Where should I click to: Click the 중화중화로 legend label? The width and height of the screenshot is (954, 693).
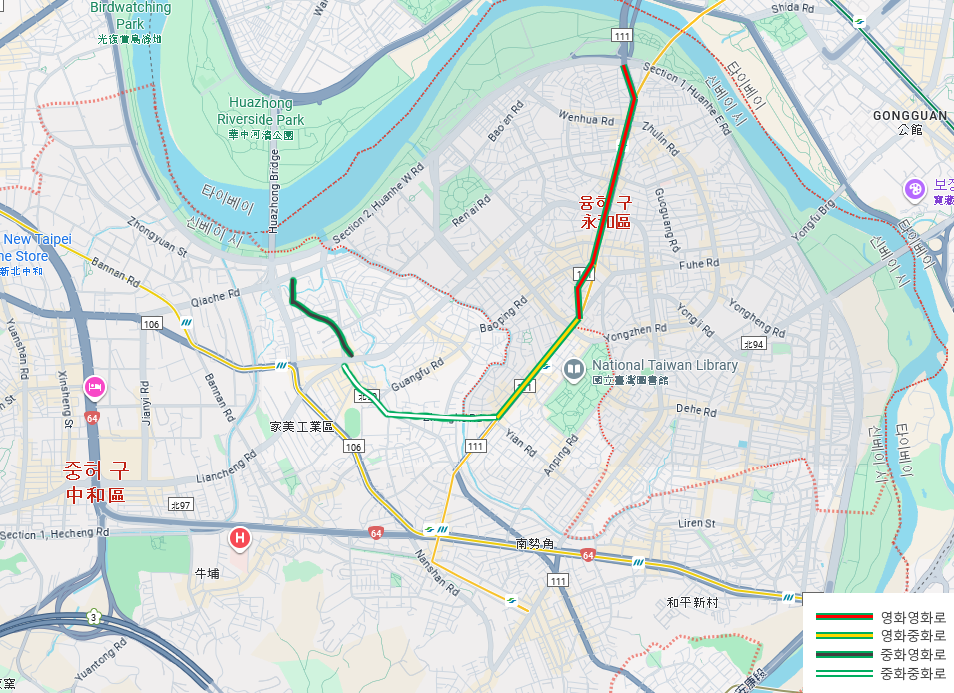(x=913, y=674)
